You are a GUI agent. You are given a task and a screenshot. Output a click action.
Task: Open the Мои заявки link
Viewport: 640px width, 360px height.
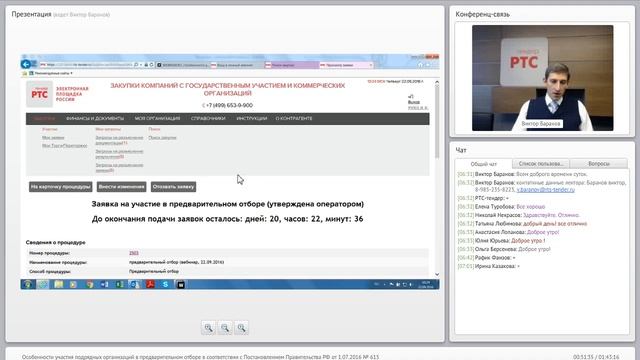point(53,138)
